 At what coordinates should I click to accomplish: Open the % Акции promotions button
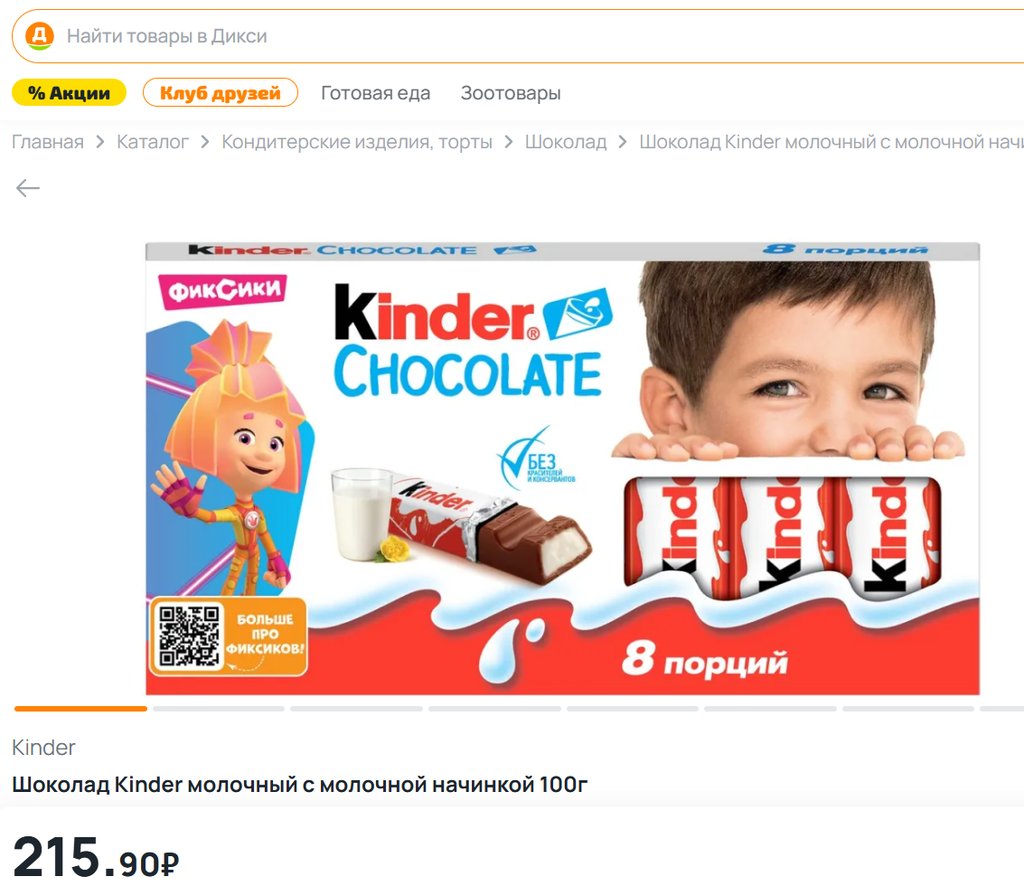(69, 93)
